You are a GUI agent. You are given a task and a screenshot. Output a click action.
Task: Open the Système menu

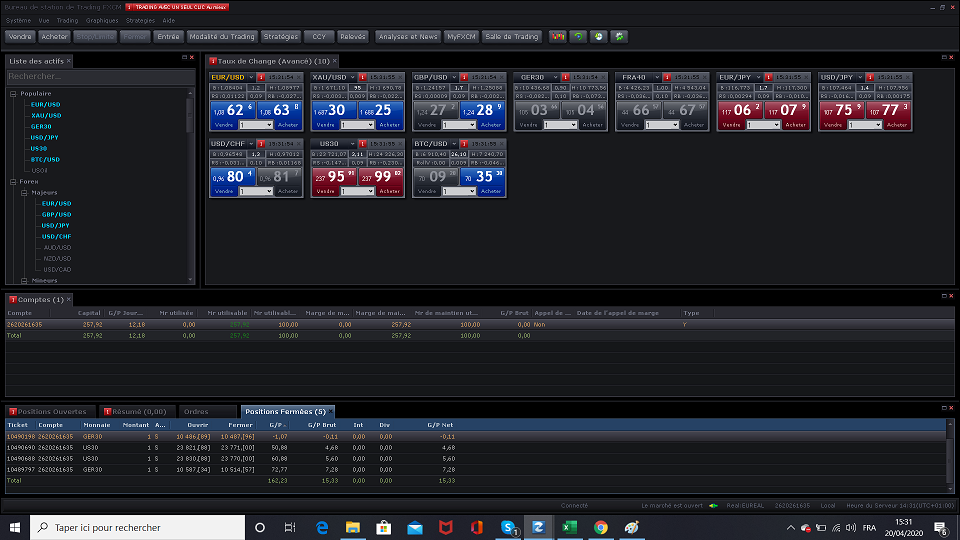click(18, 21)
